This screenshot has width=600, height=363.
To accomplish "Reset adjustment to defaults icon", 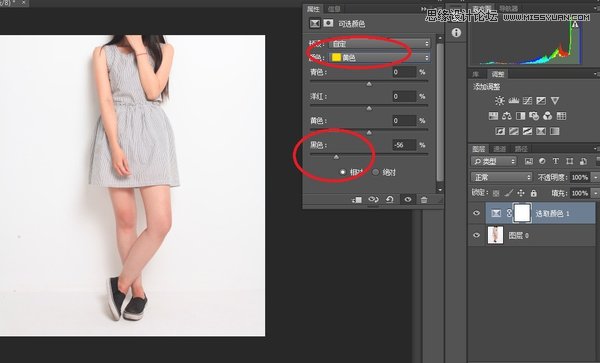I will pyautogui.click(x=390, y=200).
